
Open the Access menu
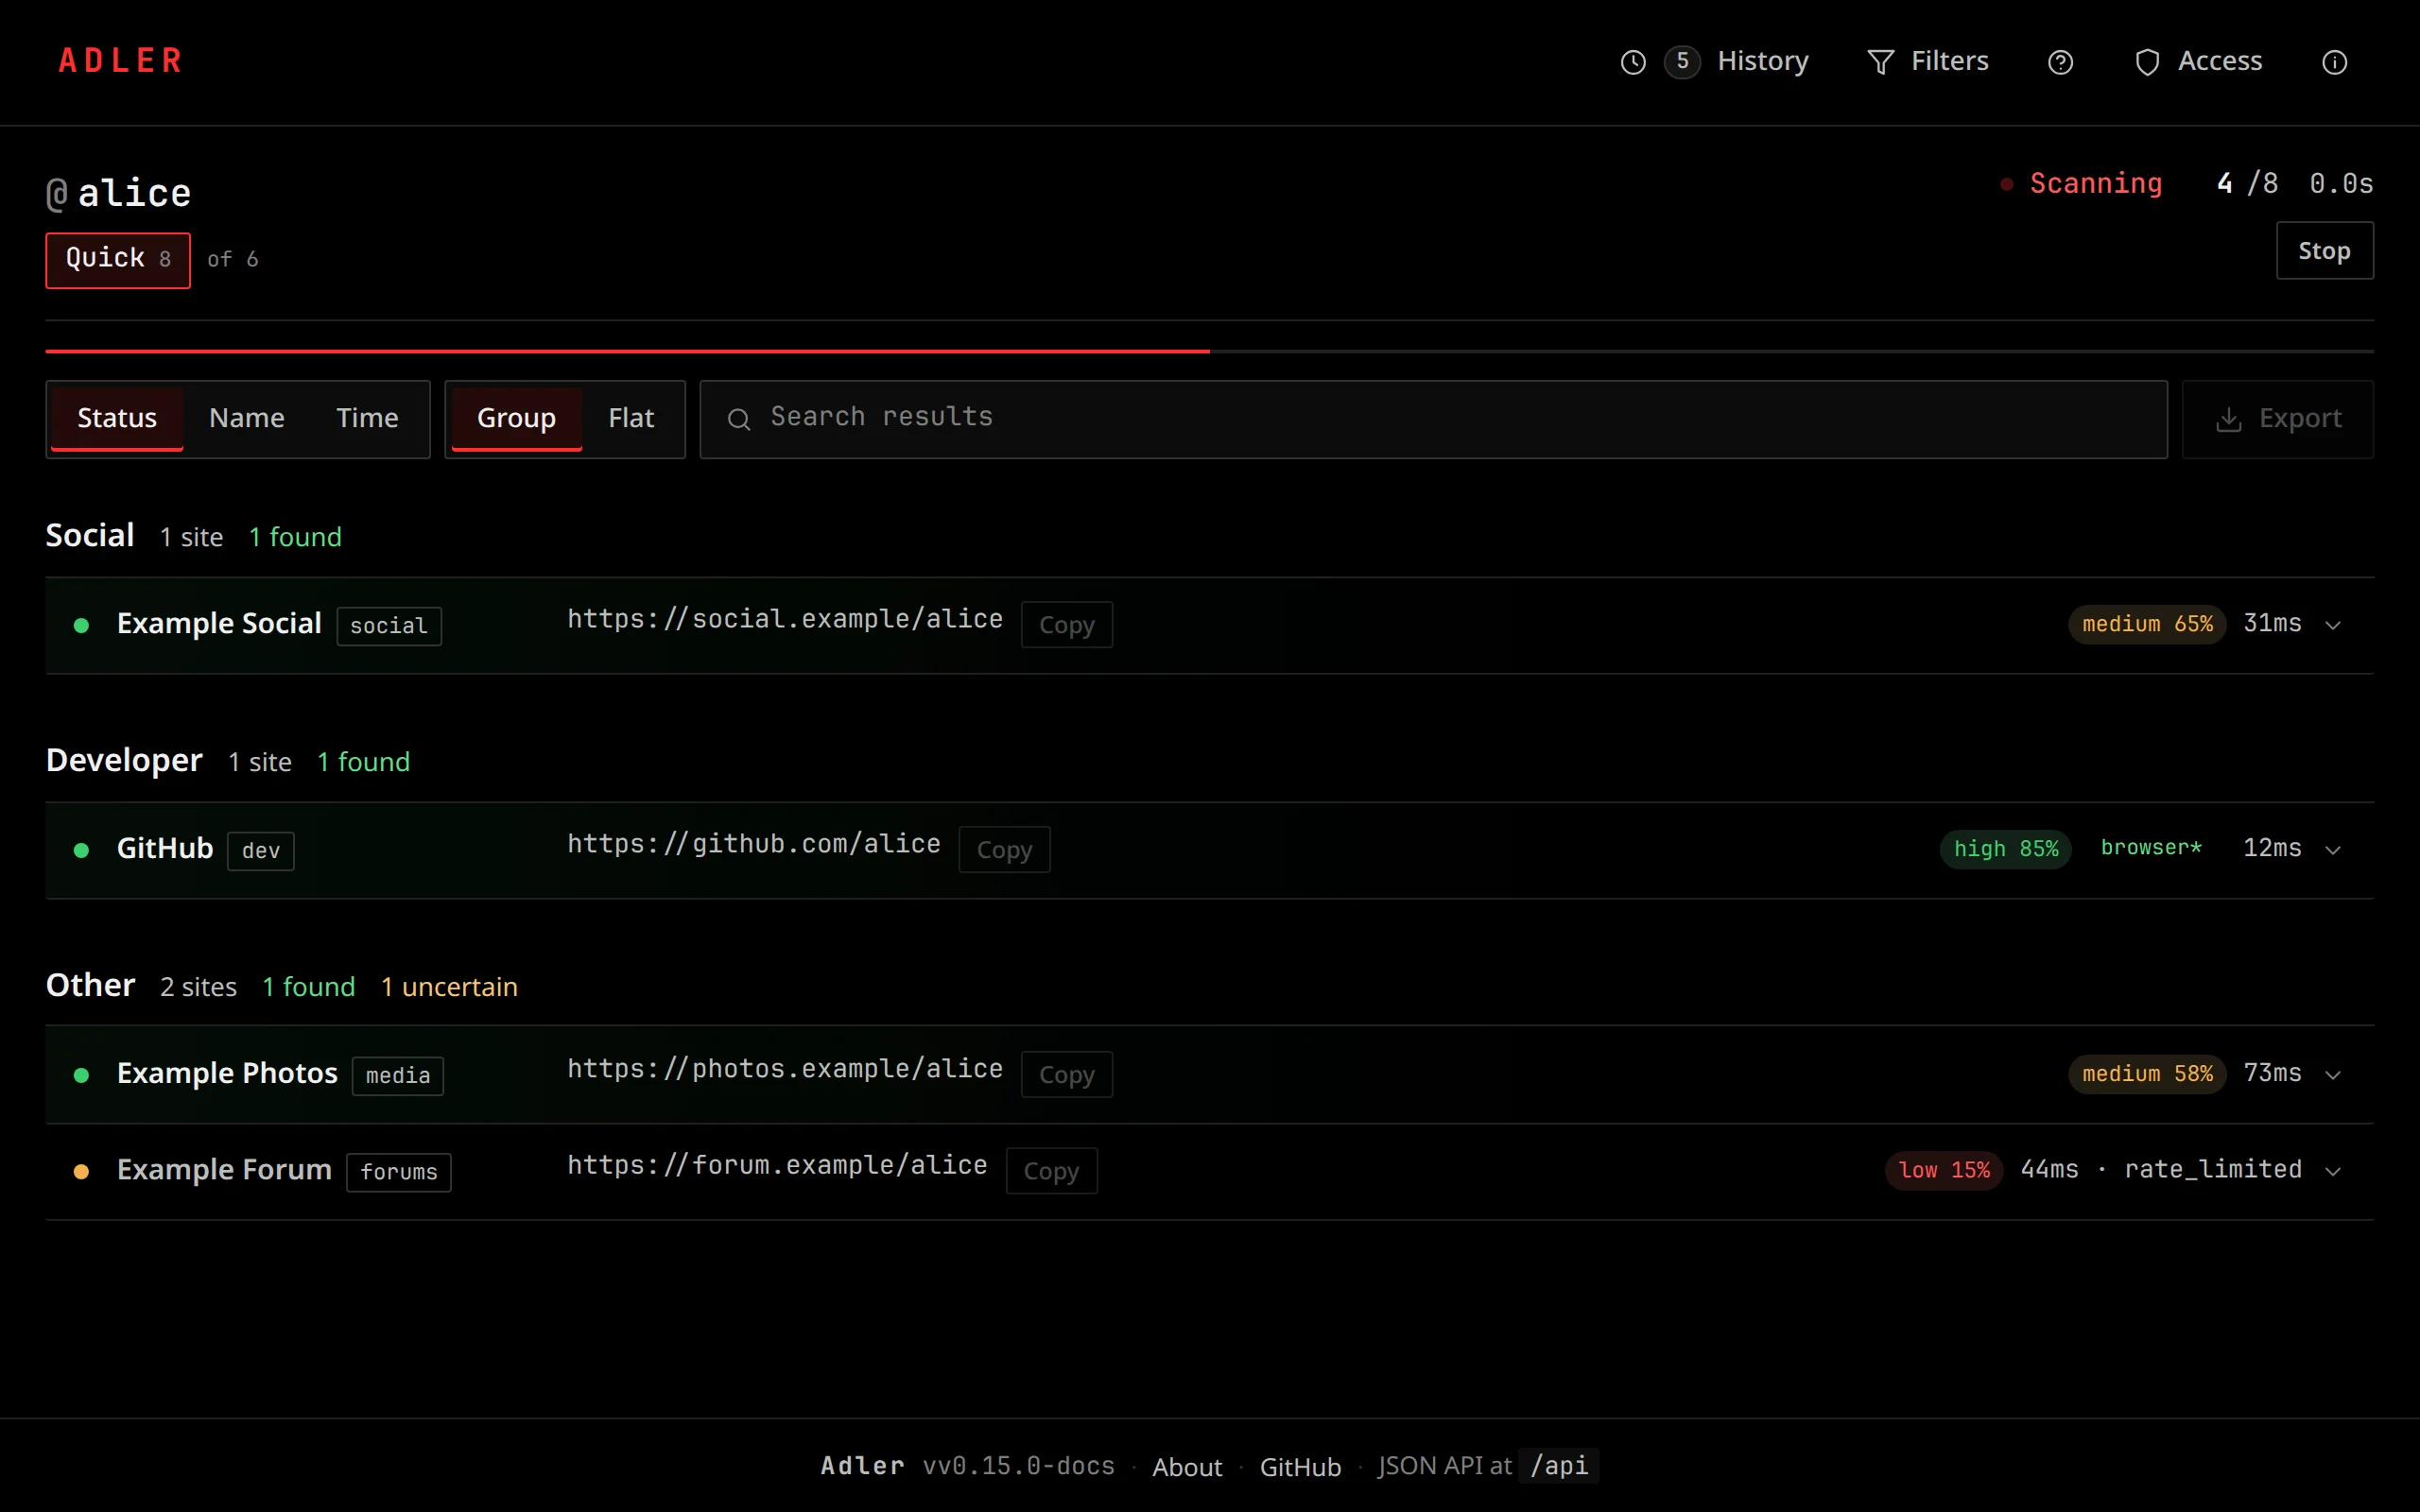(2198, 61)
